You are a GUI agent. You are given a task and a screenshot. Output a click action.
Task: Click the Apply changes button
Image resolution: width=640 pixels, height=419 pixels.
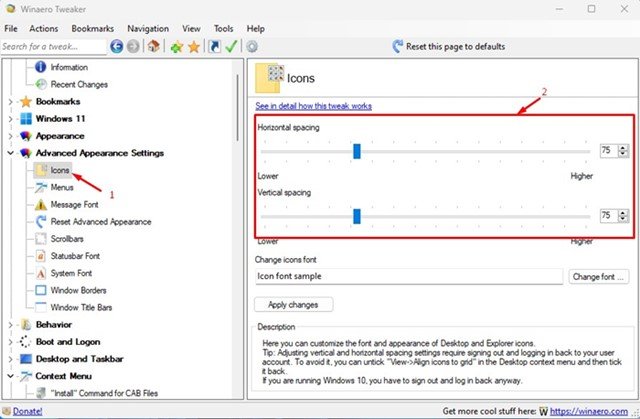[293, 304]
